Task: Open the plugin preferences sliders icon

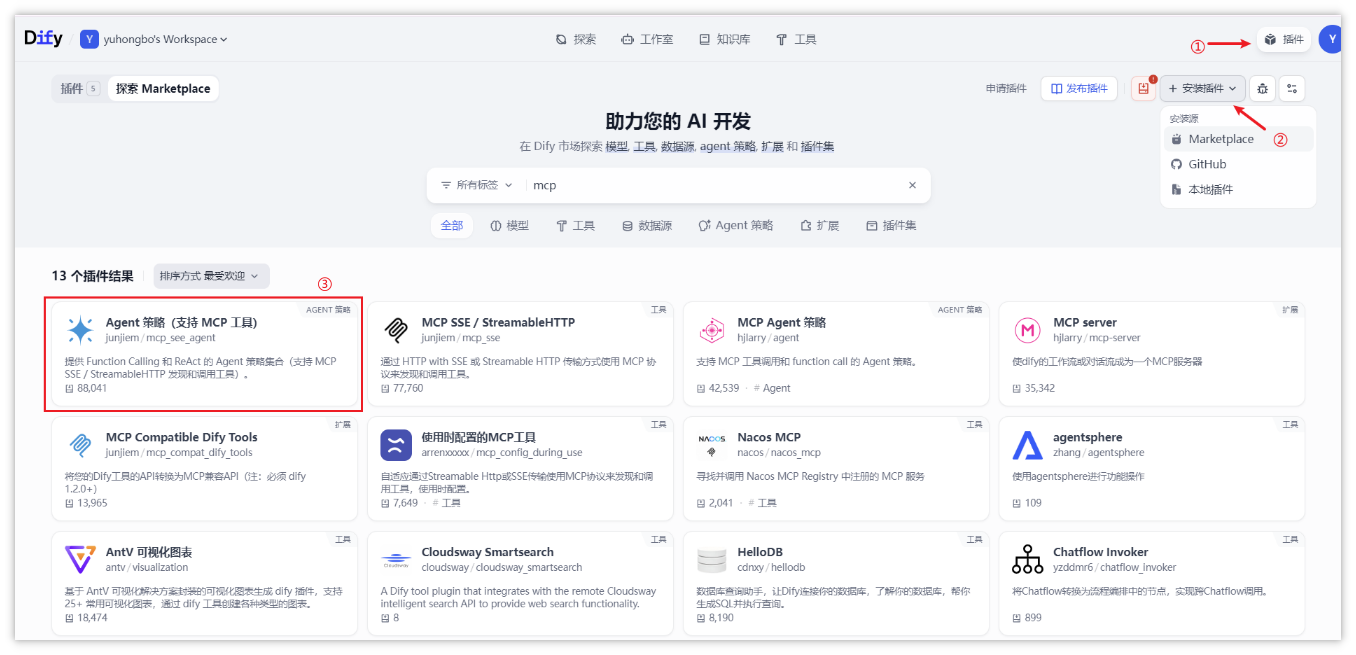Action: (1292, 88)
